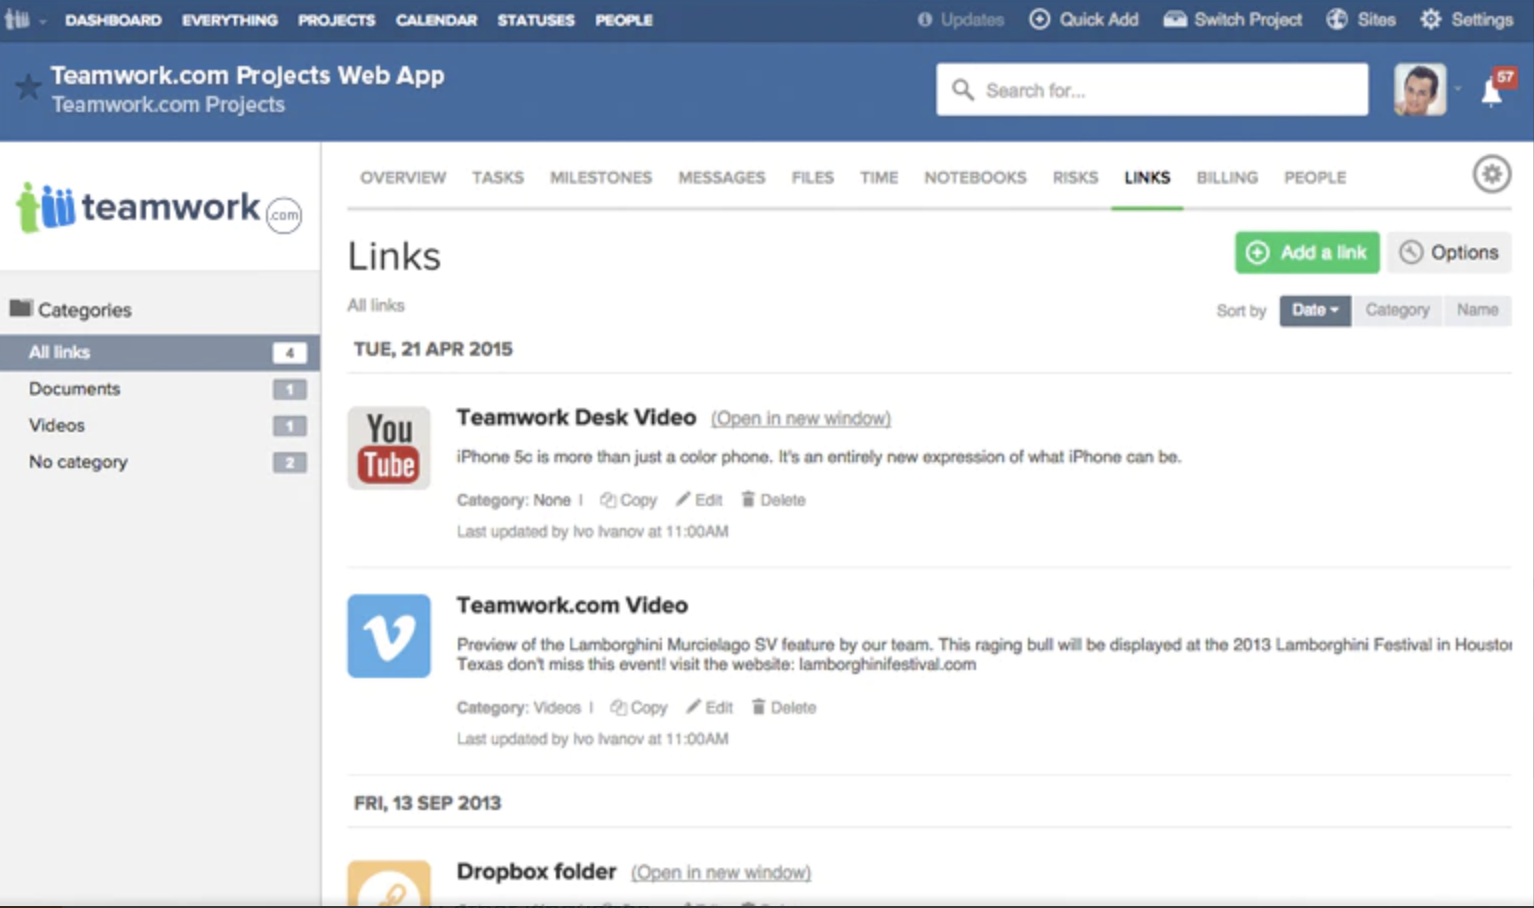The image size is (1534, 908).
Task: Open Teamwork Desk Video title link
Action: tap(576, 417)
